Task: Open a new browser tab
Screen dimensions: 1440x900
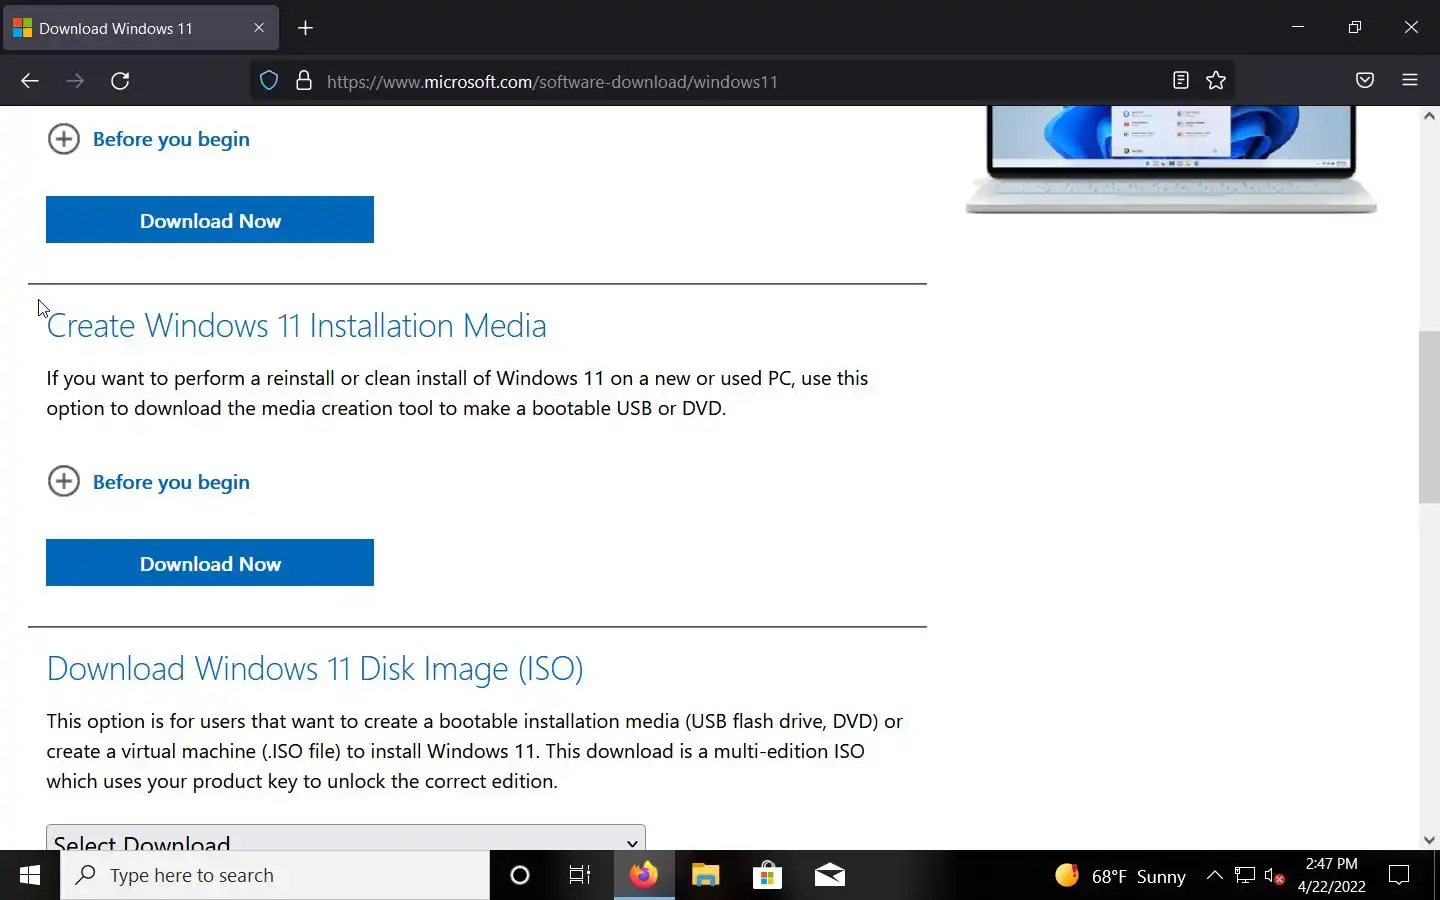Action: [x=306, y=28]
